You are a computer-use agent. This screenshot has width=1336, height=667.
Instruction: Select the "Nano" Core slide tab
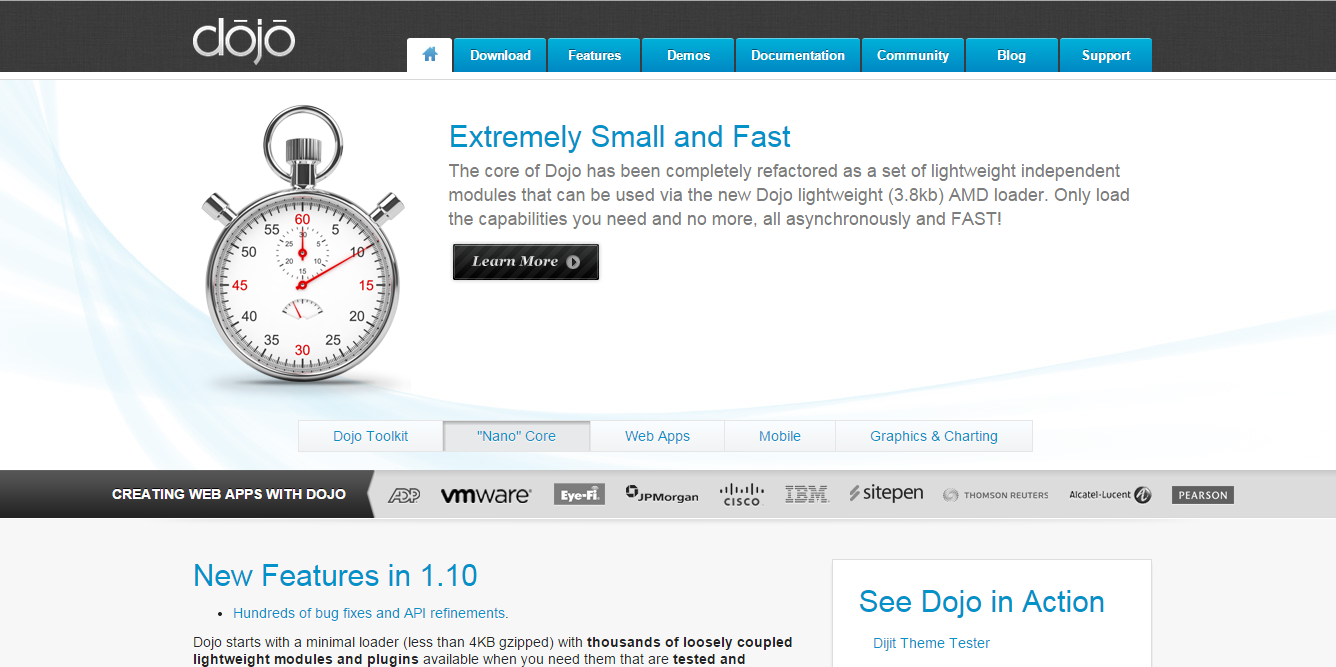(517, 436)
